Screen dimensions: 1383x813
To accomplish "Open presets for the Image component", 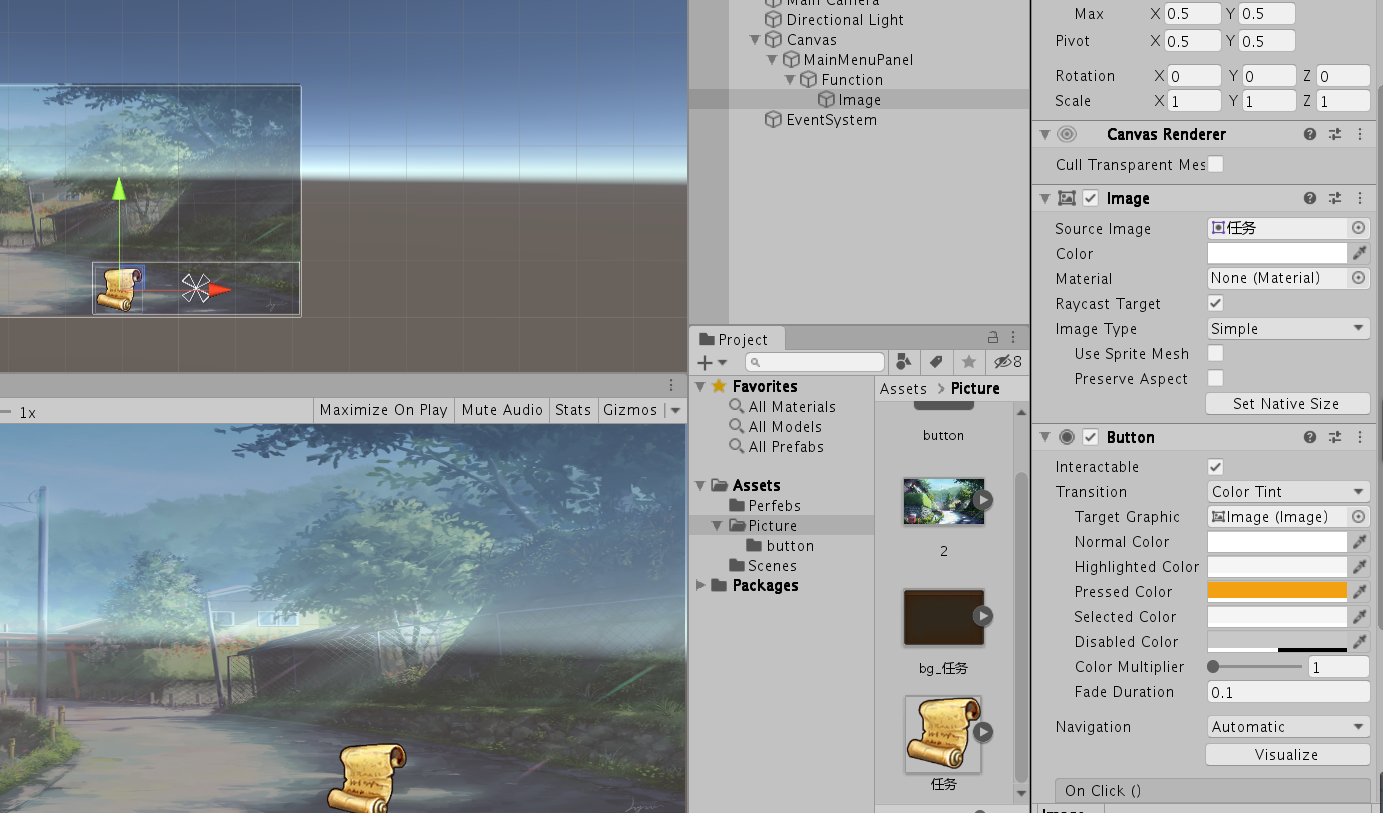I will 1335,199.
